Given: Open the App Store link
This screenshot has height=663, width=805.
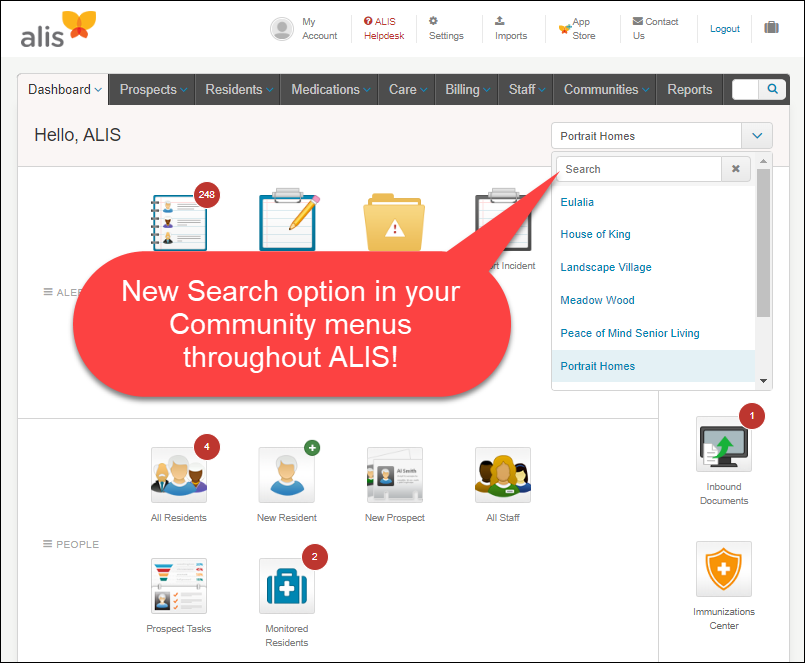Looking at the screenshot, I should (x=578, y=29).
